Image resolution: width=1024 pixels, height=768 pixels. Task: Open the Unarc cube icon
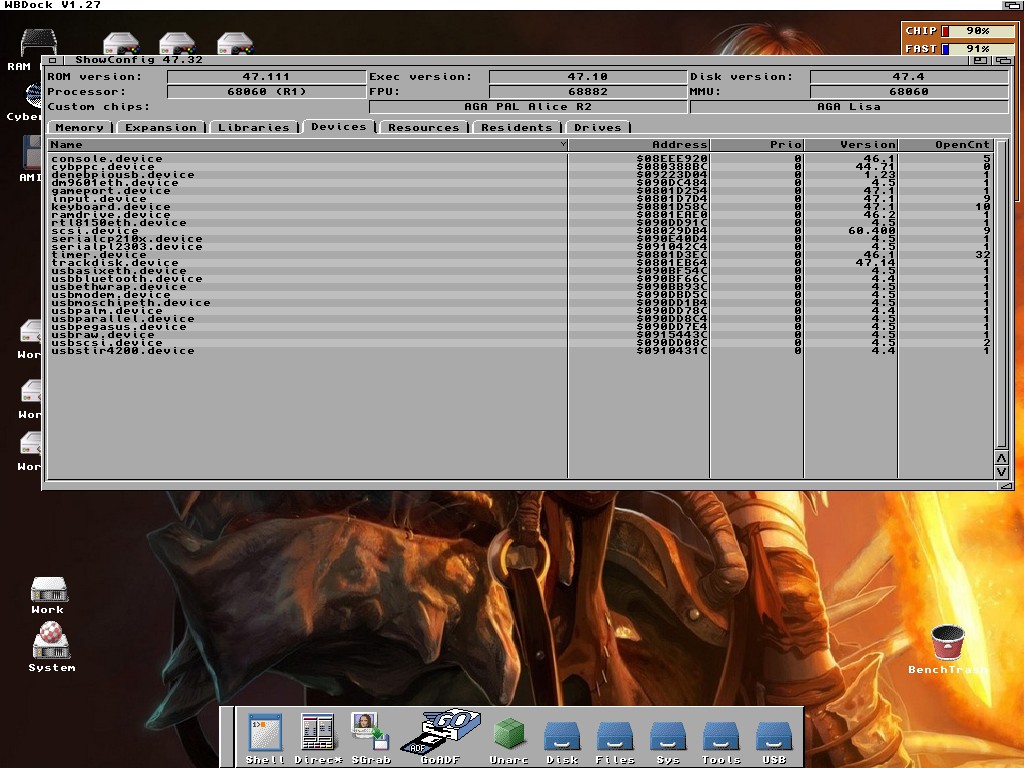[509, 741]
